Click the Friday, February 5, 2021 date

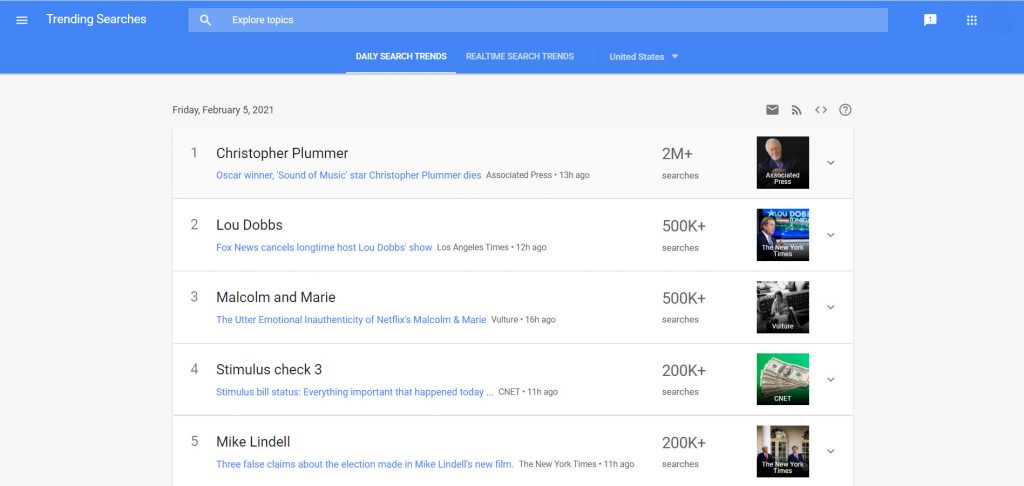pyautogui.click(x=223, y=110)
